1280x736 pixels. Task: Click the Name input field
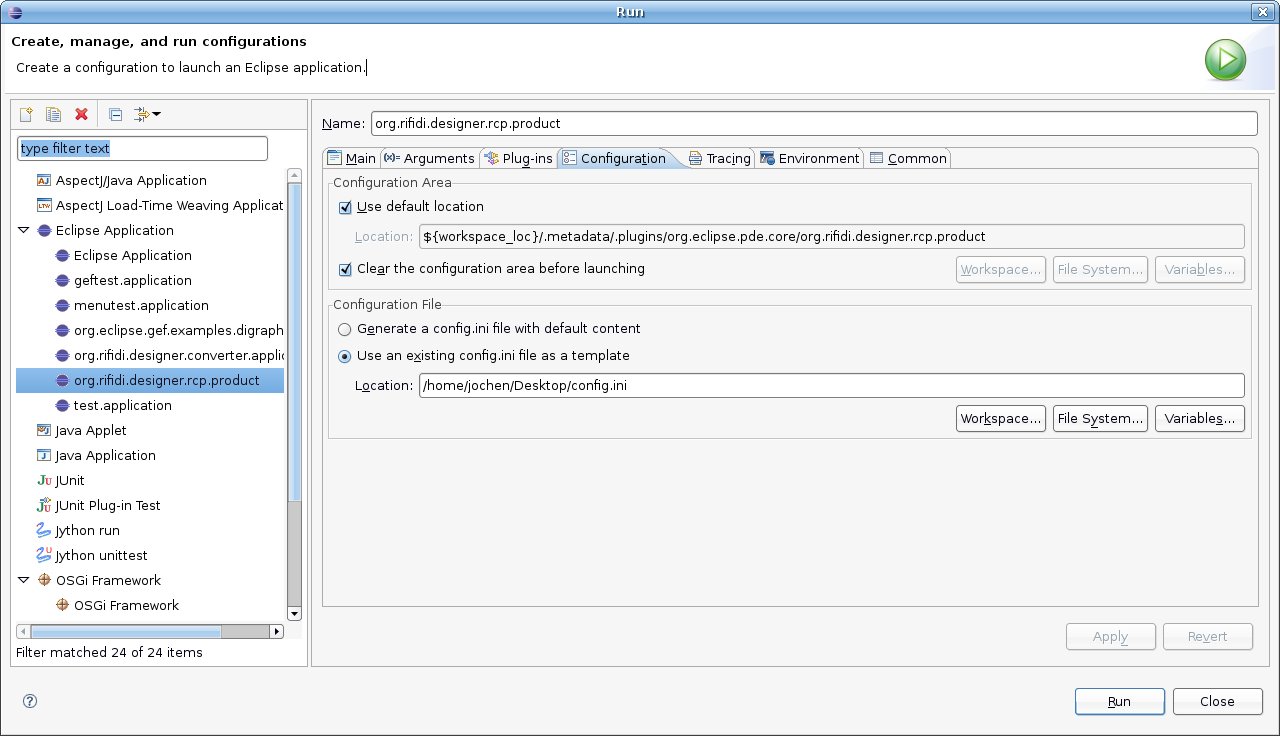(x=813, y=123)
